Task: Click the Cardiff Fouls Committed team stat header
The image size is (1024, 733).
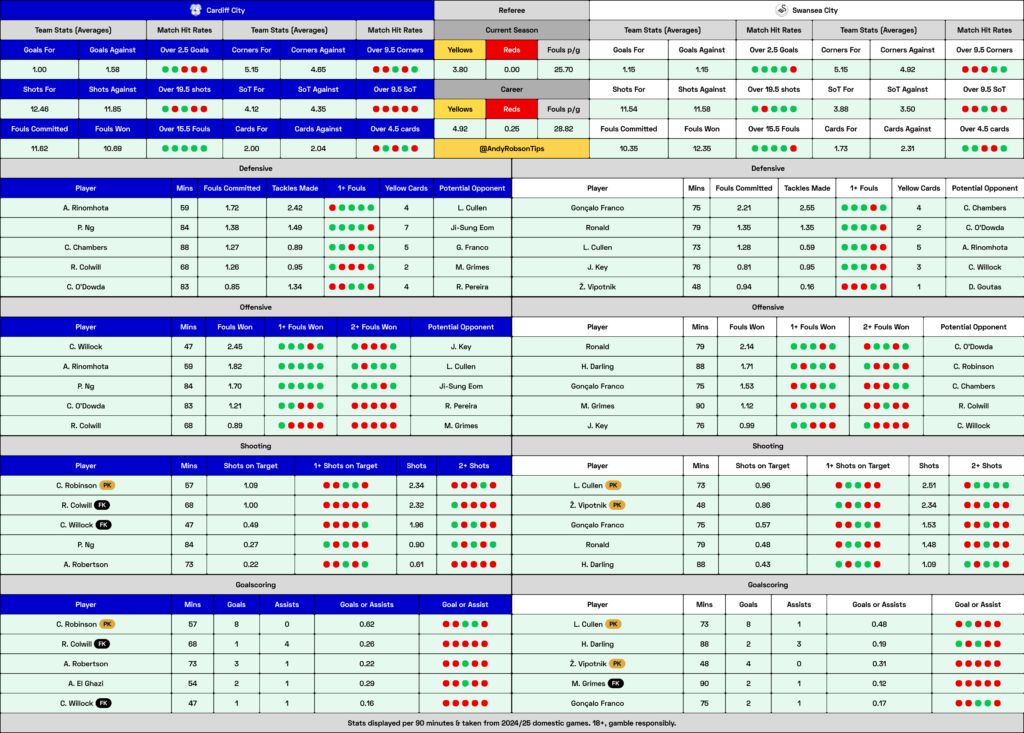Action: [x=39, y=129]
